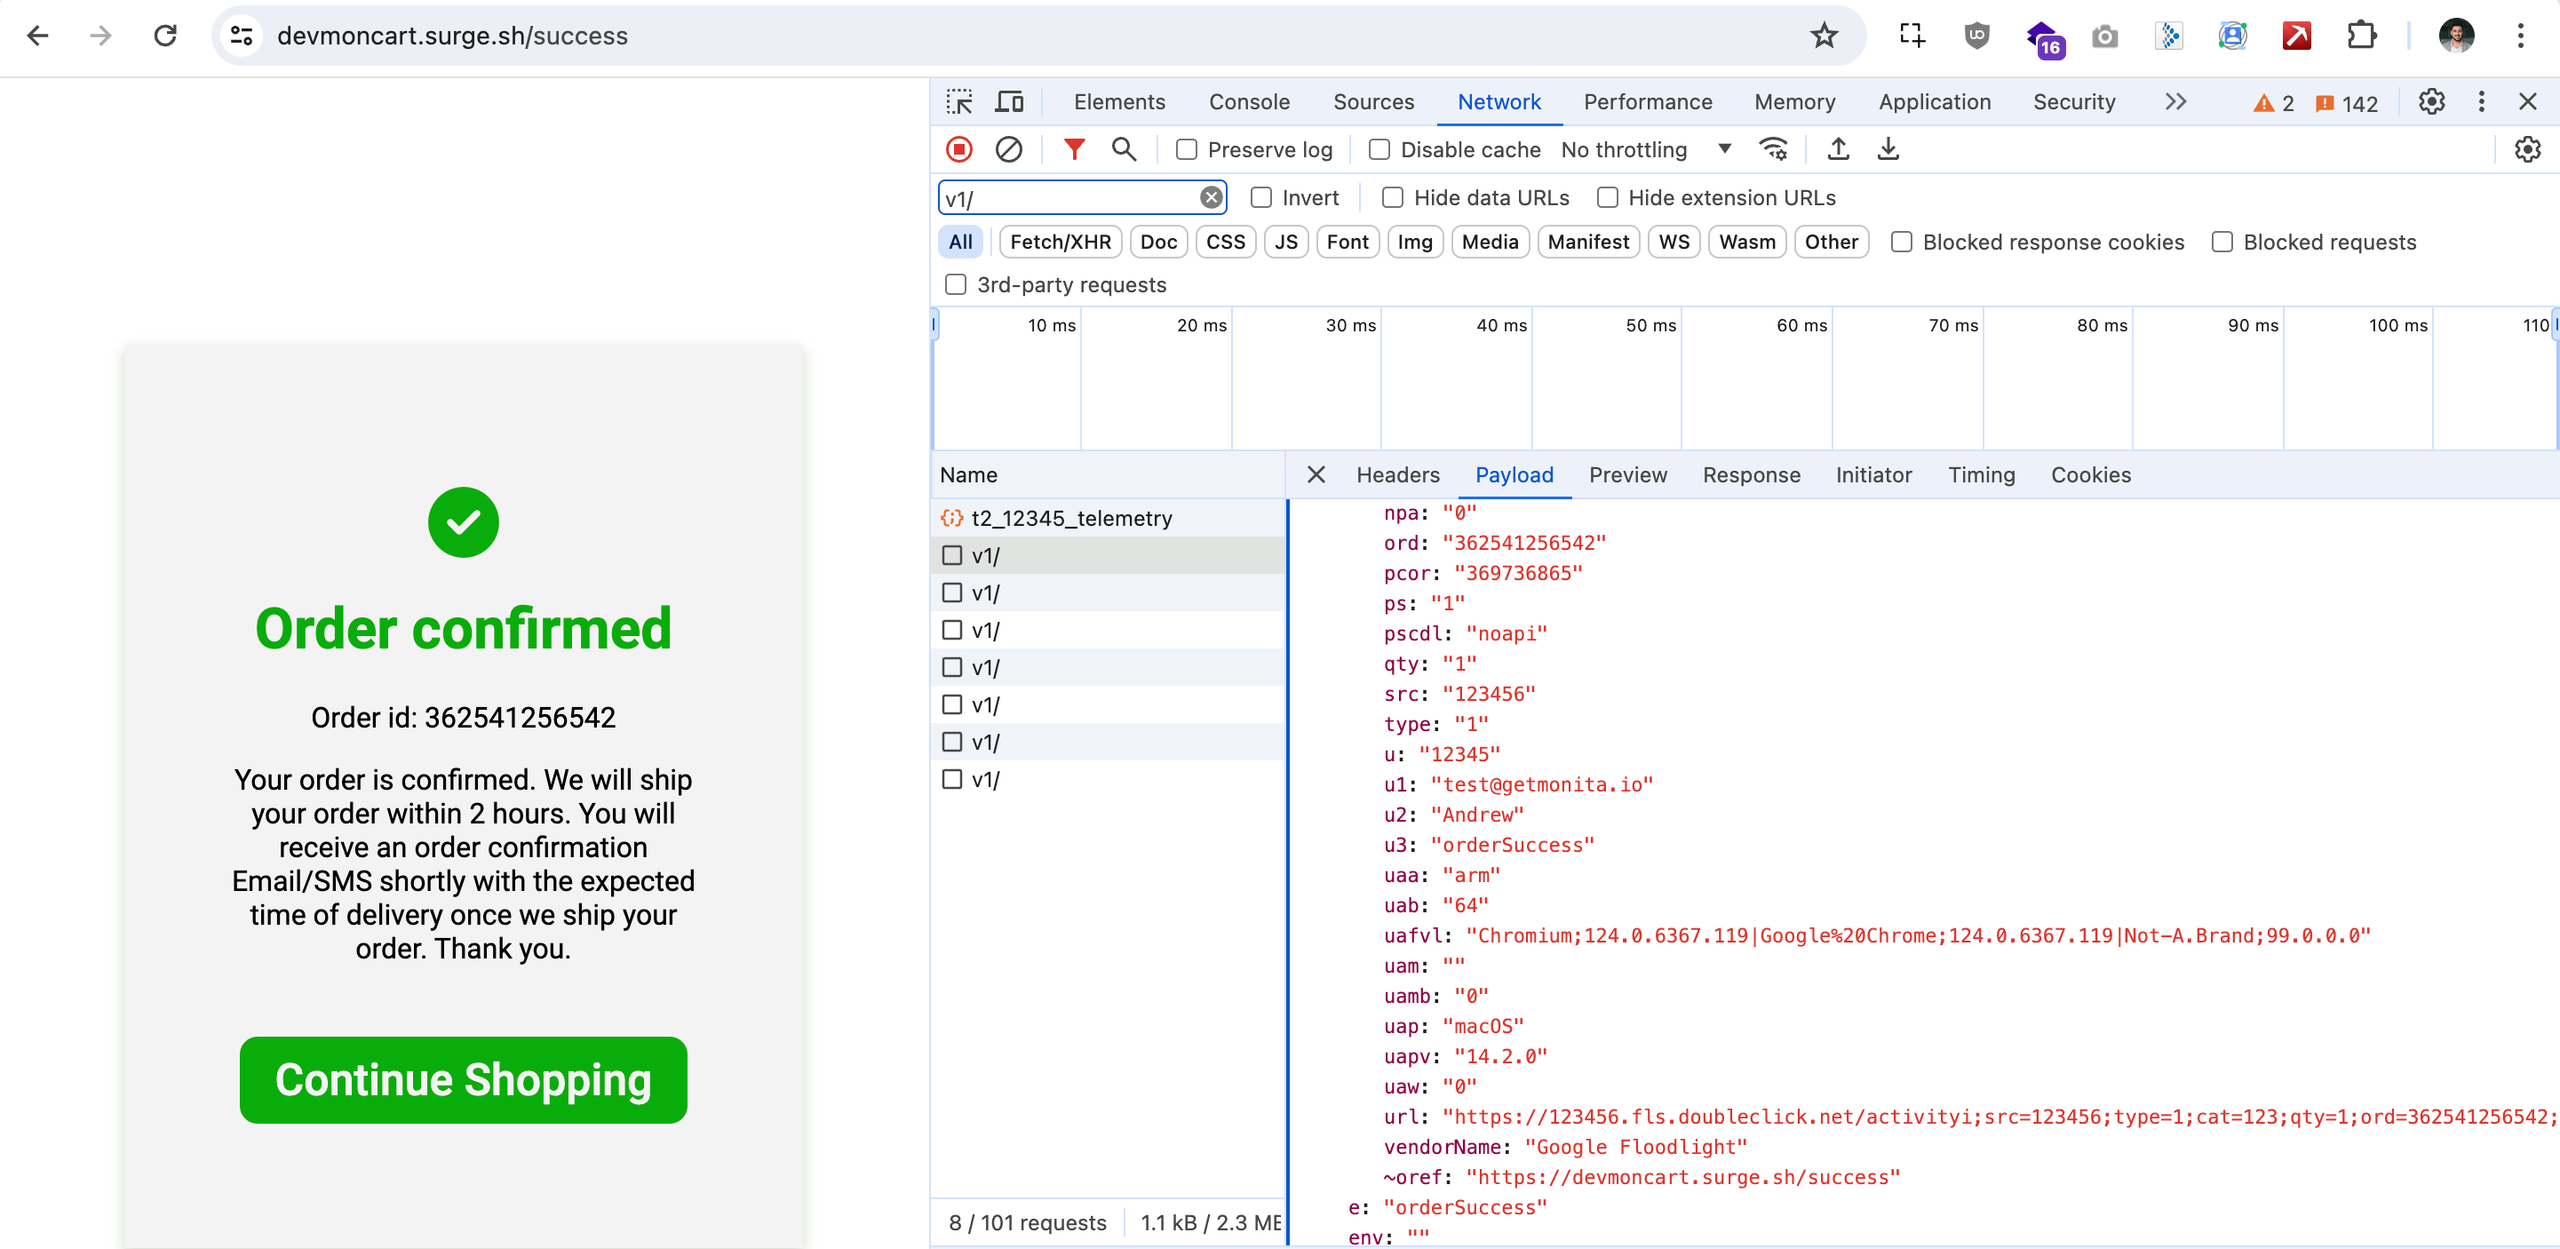Click the stop recording network log icon
Viewport: 2560px width, 1249px height.
(x=959, y=149)
